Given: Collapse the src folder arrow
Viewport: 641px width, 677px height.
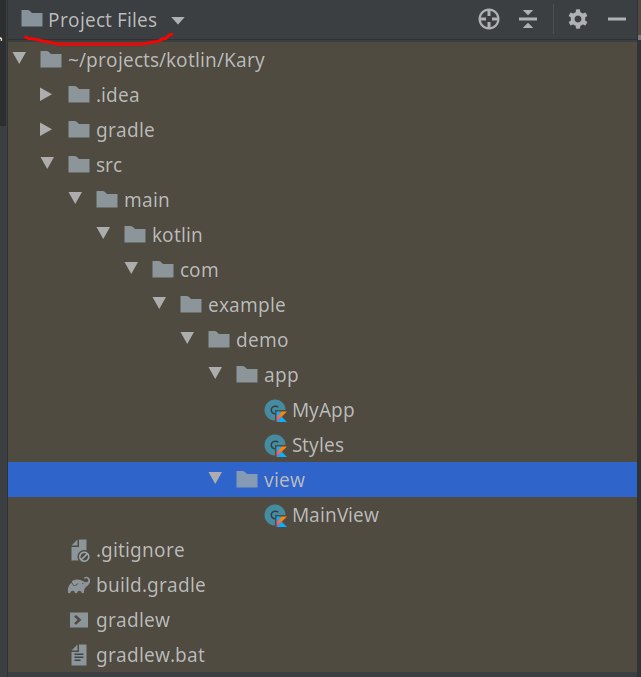Looking at the screenshot, I should tap(47, 163).
